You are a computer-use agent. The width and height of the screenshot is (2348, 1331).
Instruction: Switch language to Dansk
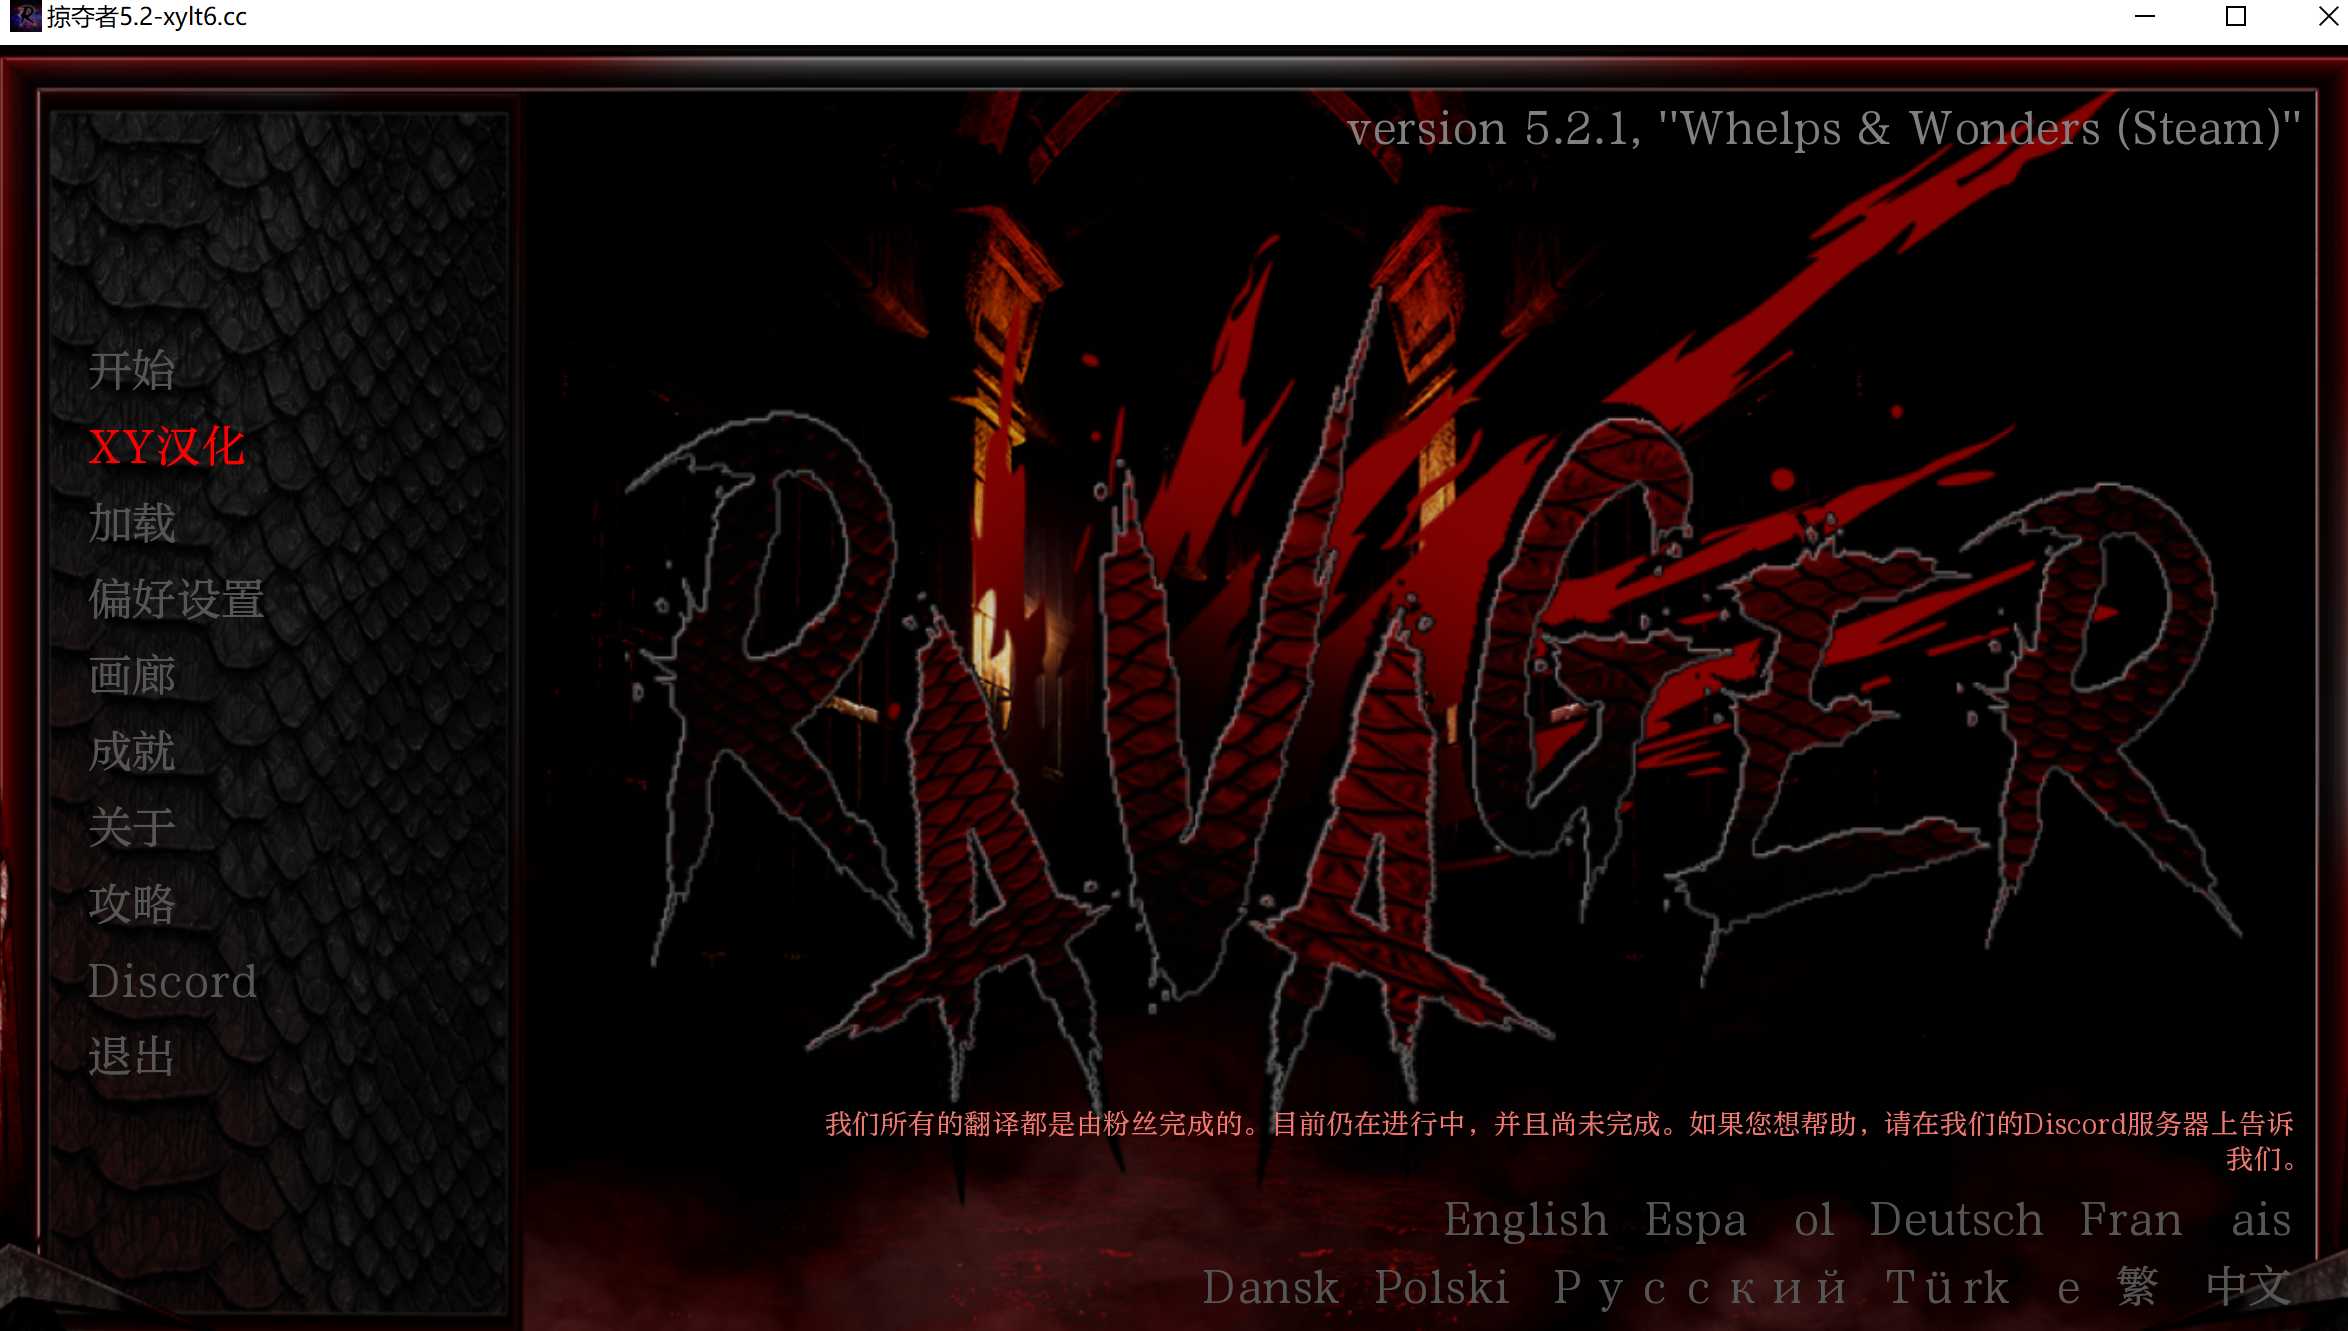tap(1274, 1288)
